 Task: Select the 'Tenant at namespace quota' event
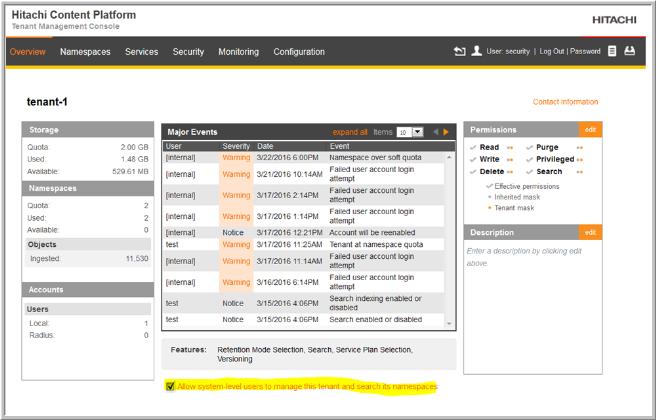pyautogui.click(x=304, y=244)
